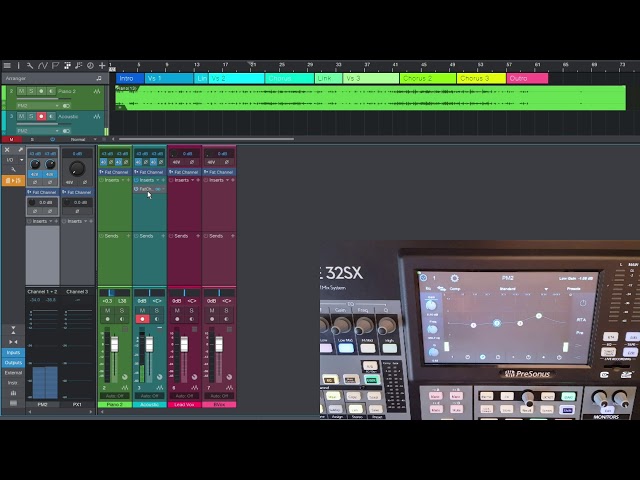This screenshot has height=480, width=640.
Task: Toggle the Outputs panel in mixer
Action: coord(13,362)
